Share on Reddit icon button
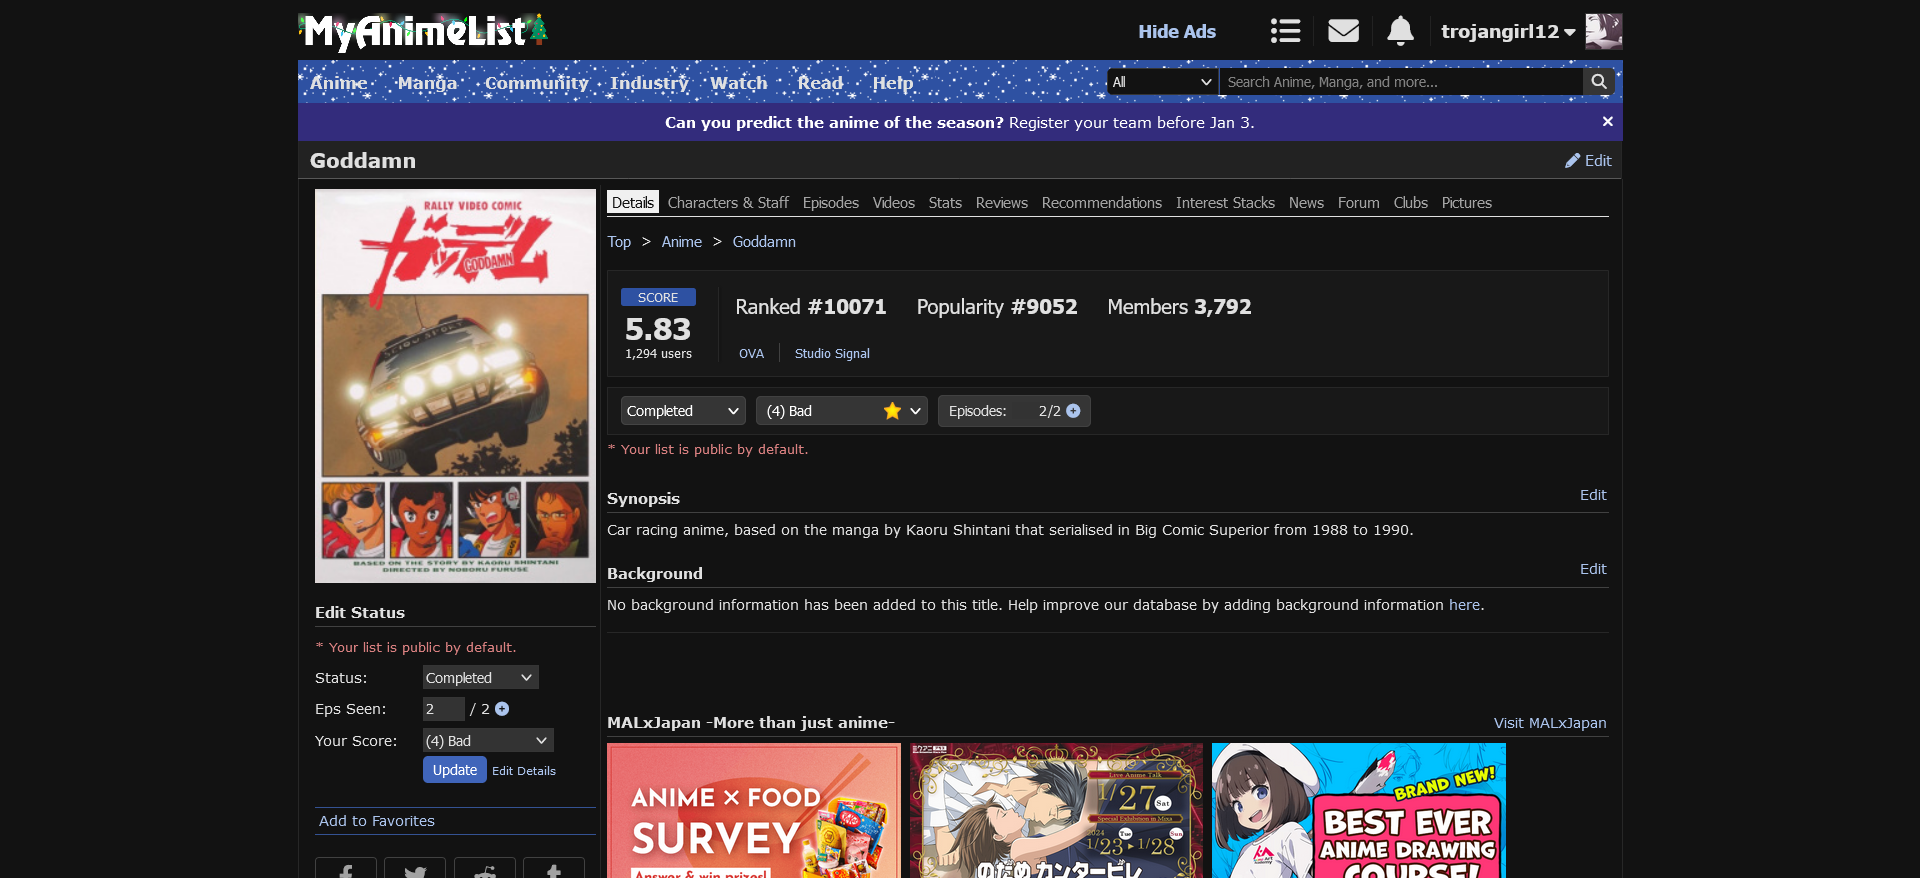This screenshot has width=1920, height=878. (485, 868)
